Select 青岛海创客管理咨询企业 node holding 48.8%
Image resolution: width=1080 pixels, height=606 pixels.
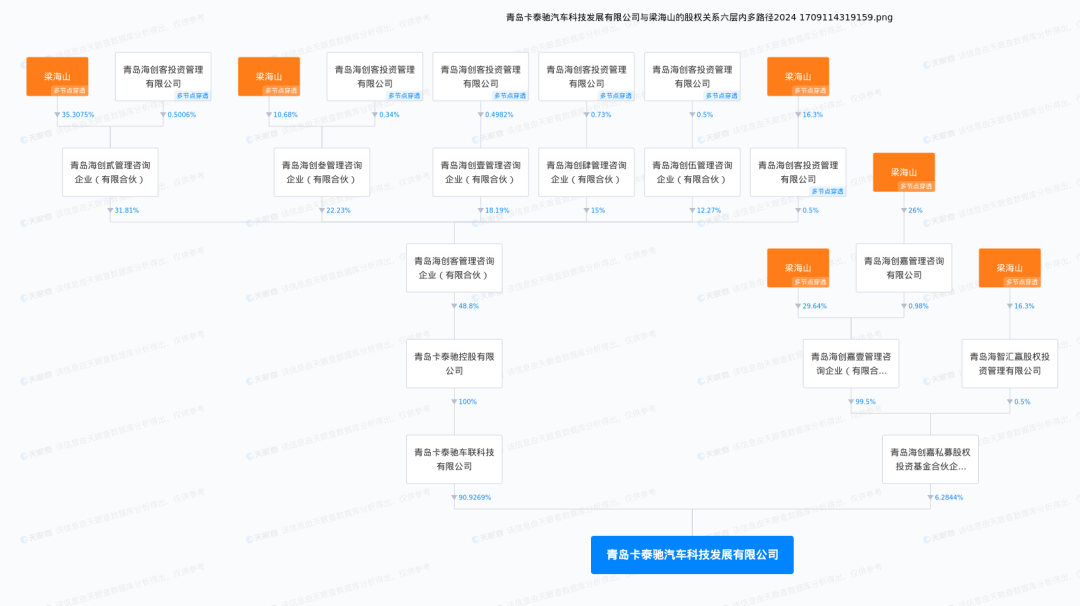click(454, 267)
